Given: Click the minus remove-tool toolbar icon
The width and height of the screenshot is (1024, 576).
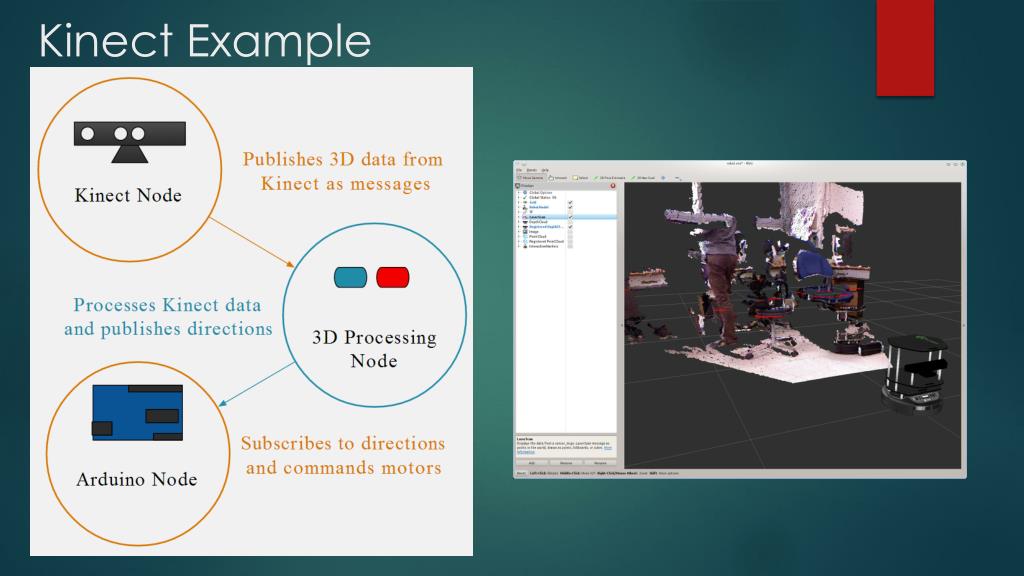Looking at the screenshot, I should (x=677, y=178).
